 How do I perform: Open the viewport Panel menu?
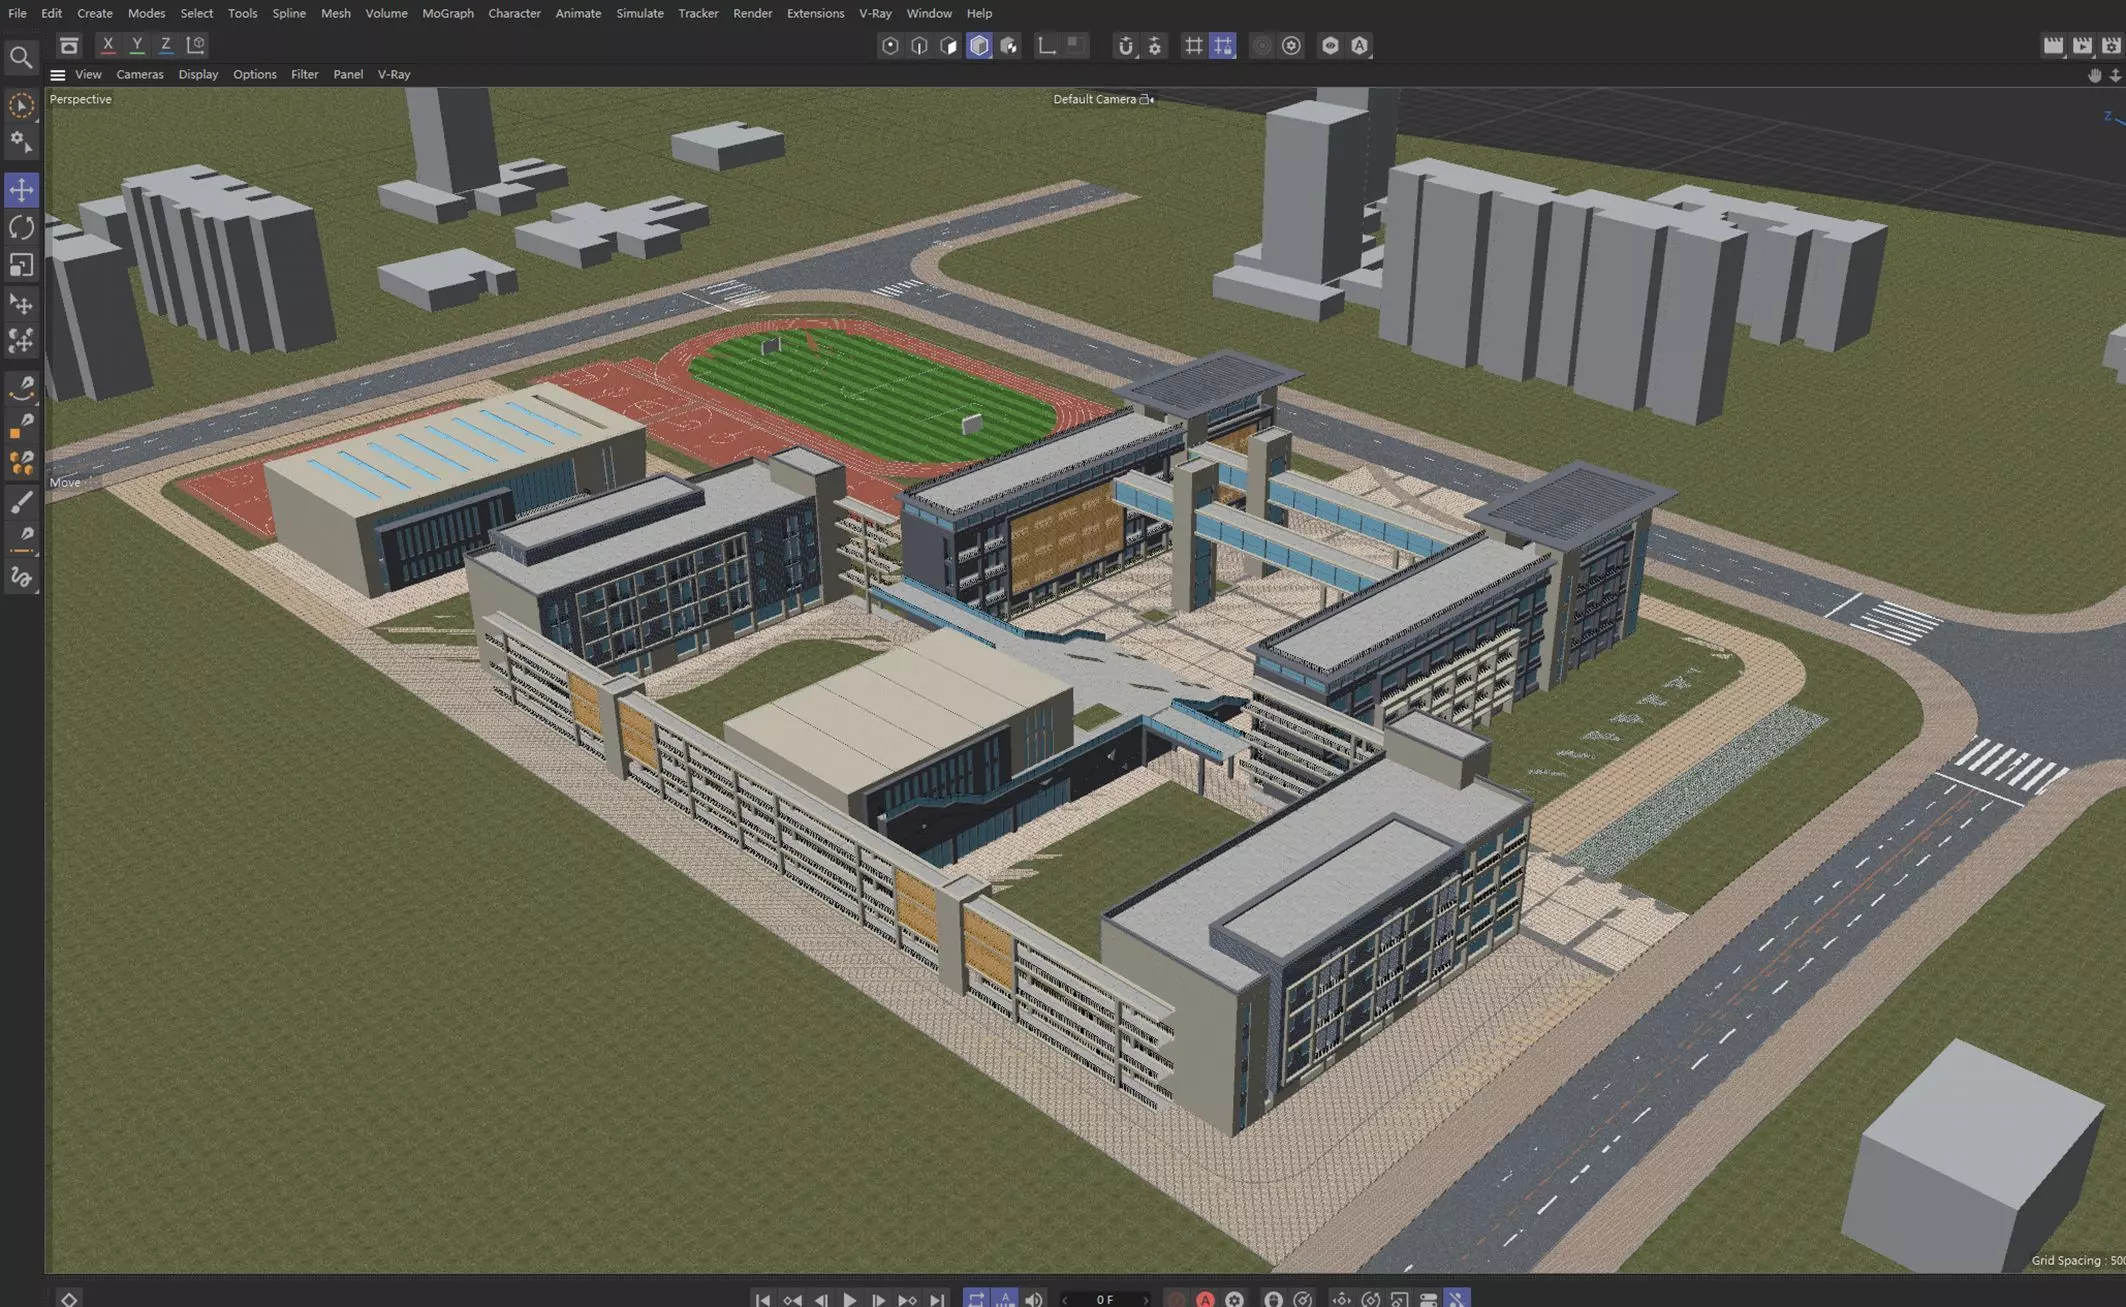(348, 75)
